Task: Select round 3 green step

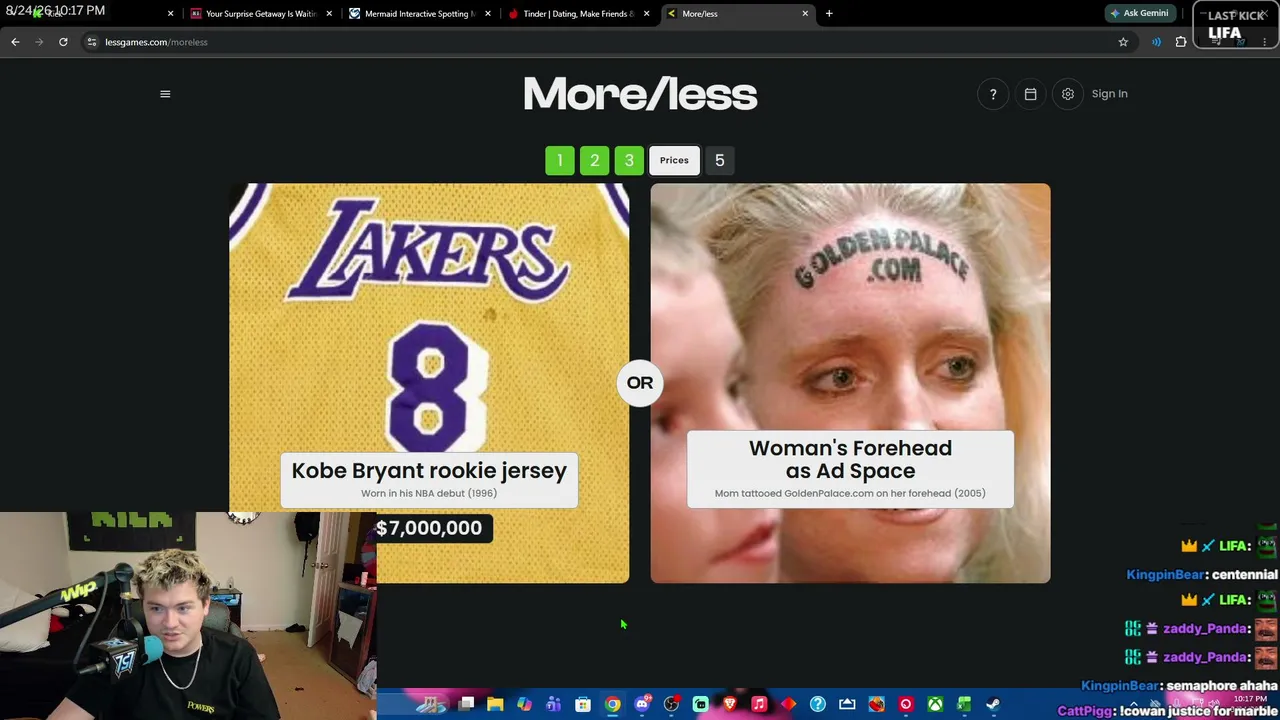Action: click(629, 160)
